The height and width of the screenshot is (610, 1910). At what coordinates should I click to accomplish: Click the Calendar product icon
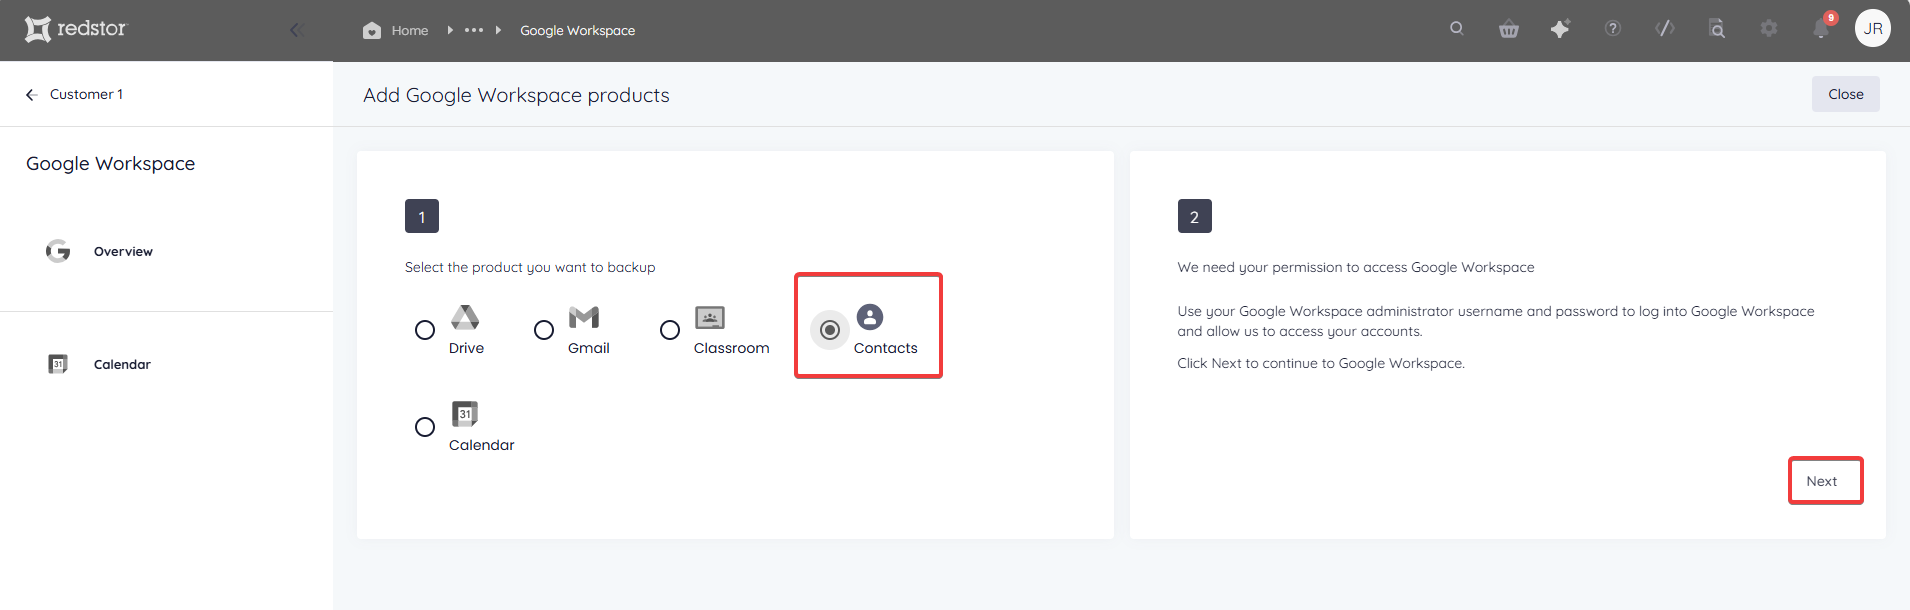coord(465,414)
